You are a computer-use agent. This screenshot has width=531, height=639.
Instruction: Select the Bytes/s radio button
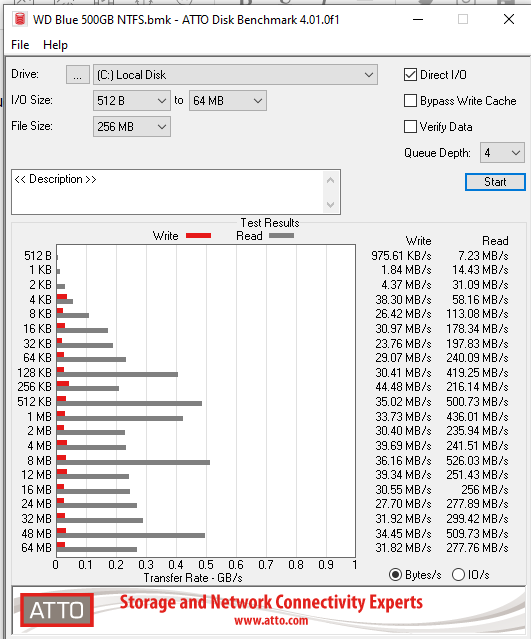(395, 575)
